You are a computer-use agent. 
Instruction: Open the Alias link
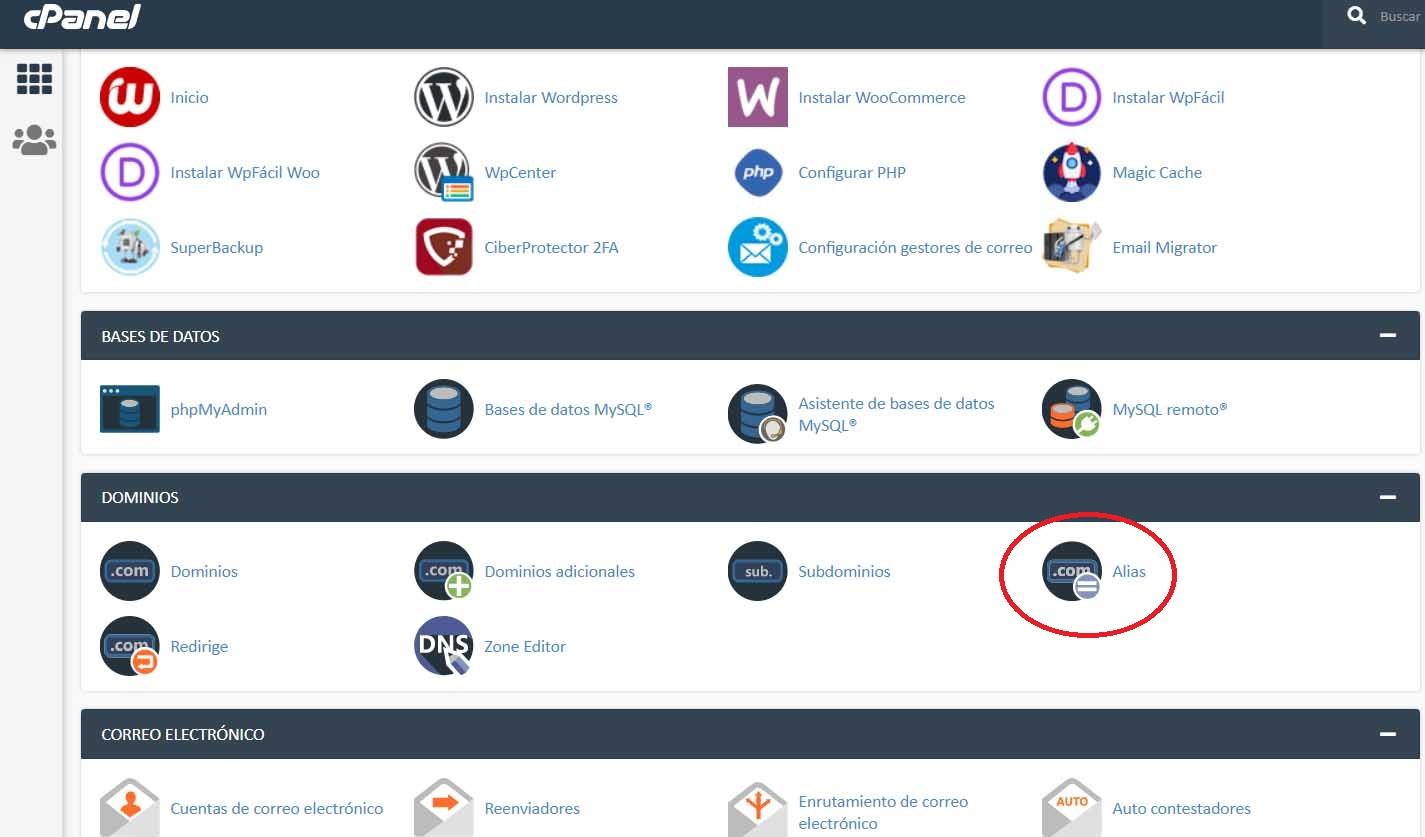pos(1129,571)
